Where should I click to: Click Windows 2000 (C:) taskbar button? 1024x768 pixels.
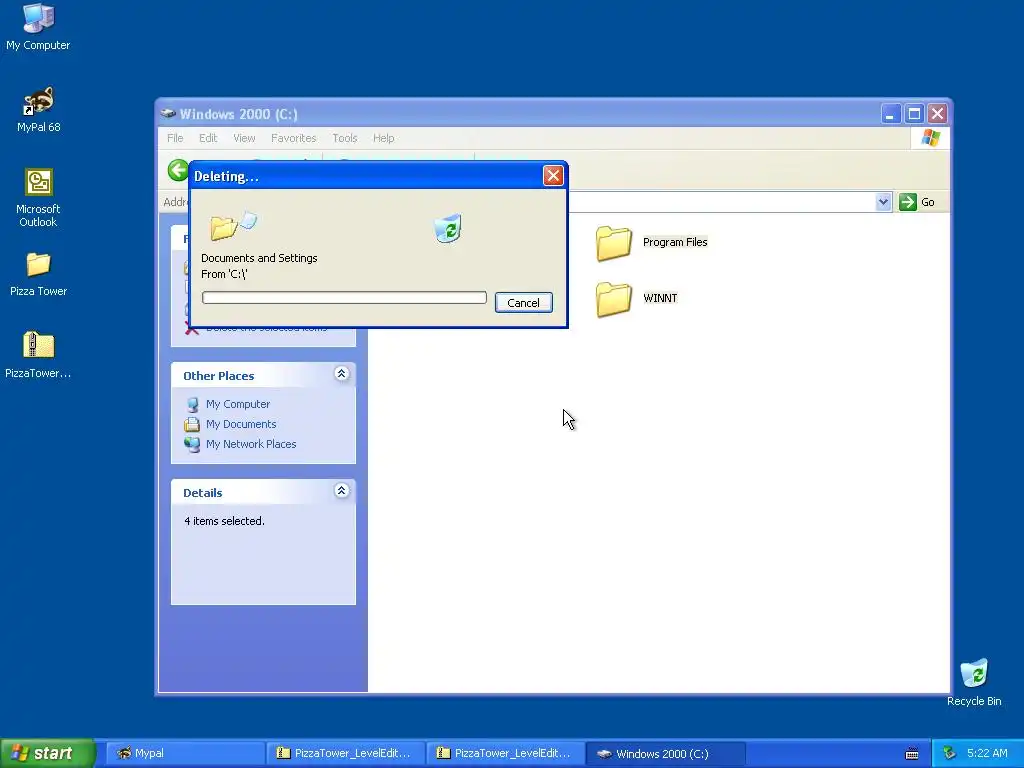665,753
